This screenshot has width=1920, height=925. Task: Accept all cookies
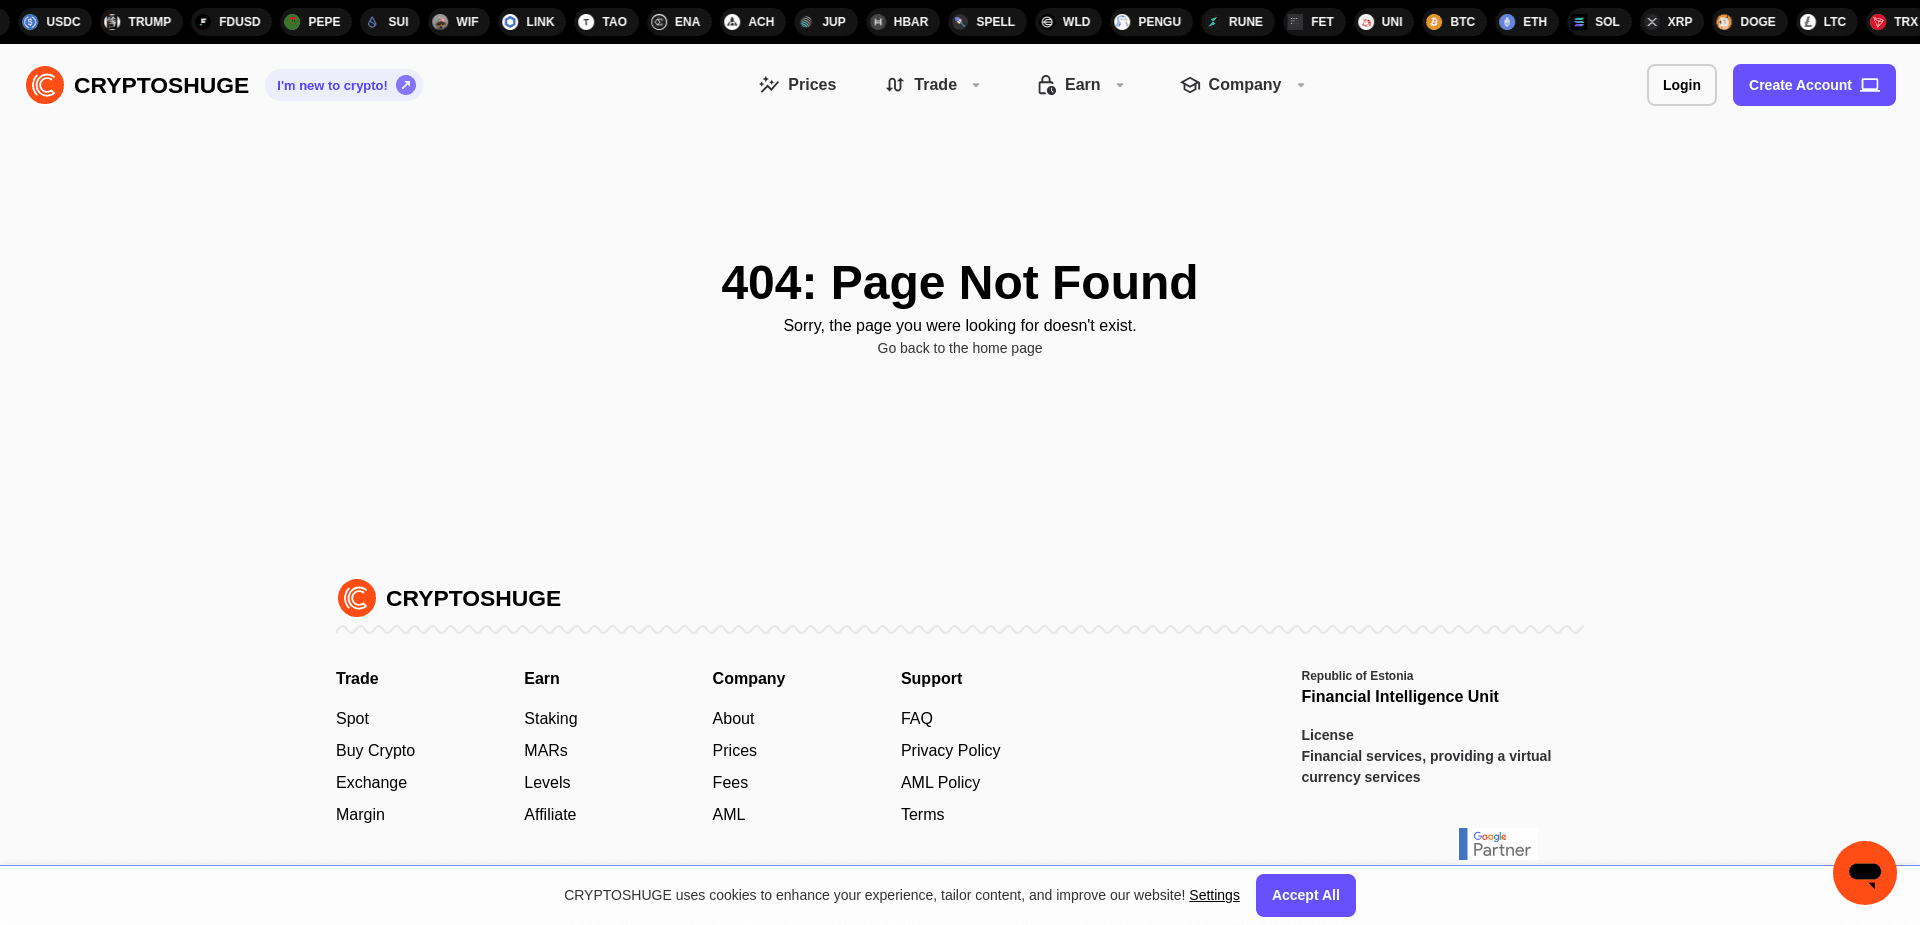1305,895
